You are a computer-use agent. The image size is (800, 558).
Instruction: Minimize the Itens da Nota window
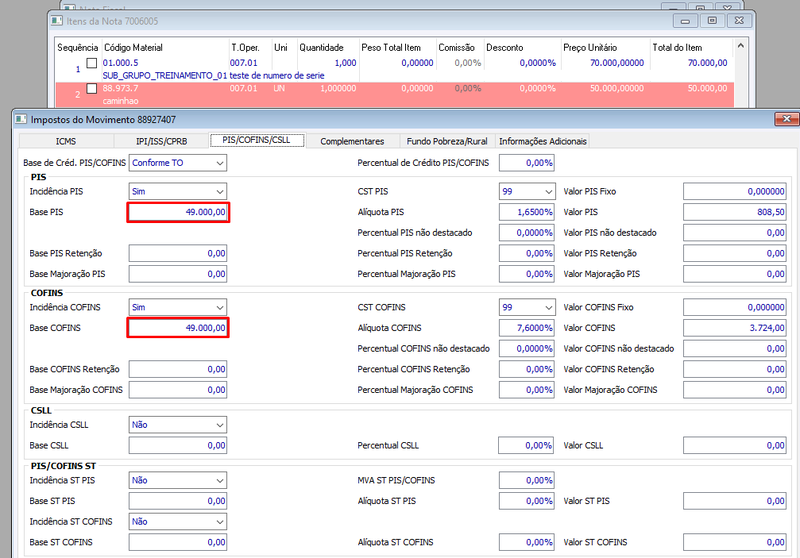pyautogui.click(x=685, y=21)
